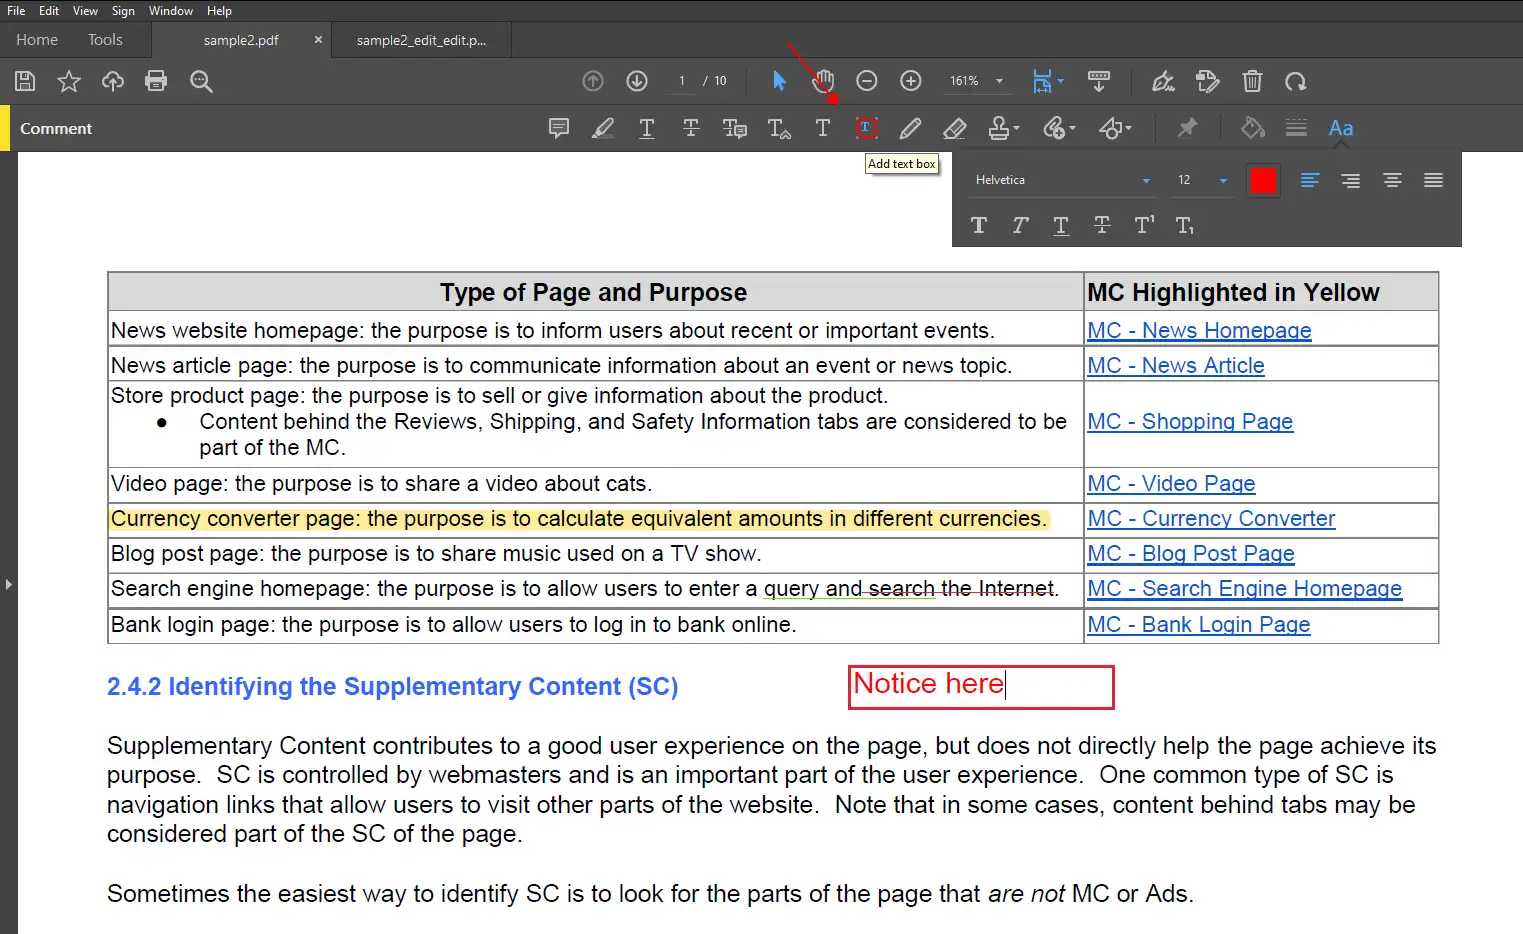1523x934 pixels.
Task: Select the sticky note comment tool
Action: [x=559, y=128]
